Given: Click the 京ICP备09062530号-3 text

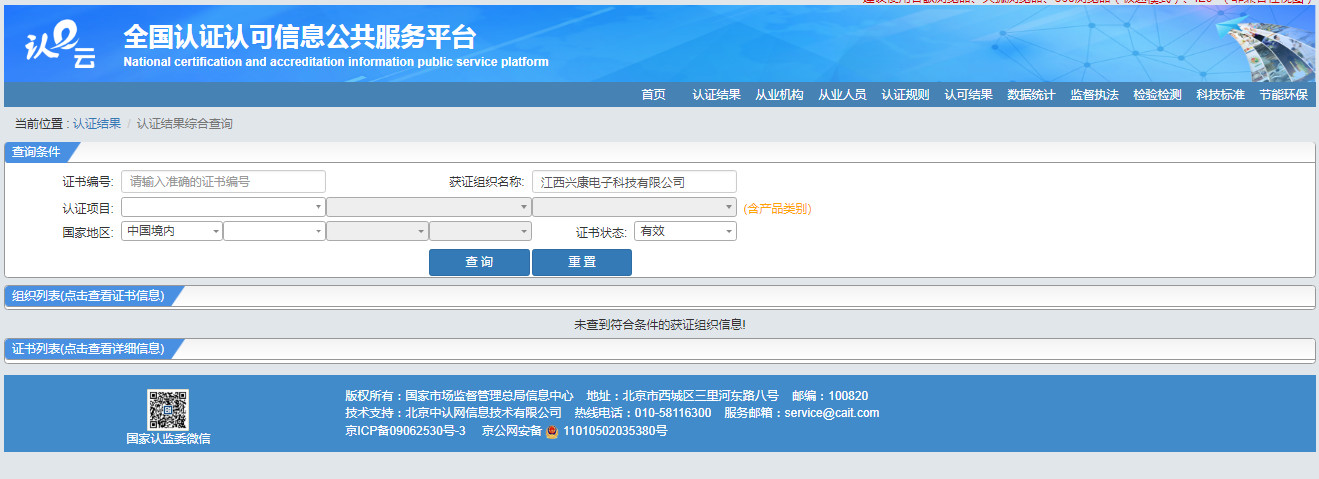Looking at the screenshot, I should (x=405, y=431).
